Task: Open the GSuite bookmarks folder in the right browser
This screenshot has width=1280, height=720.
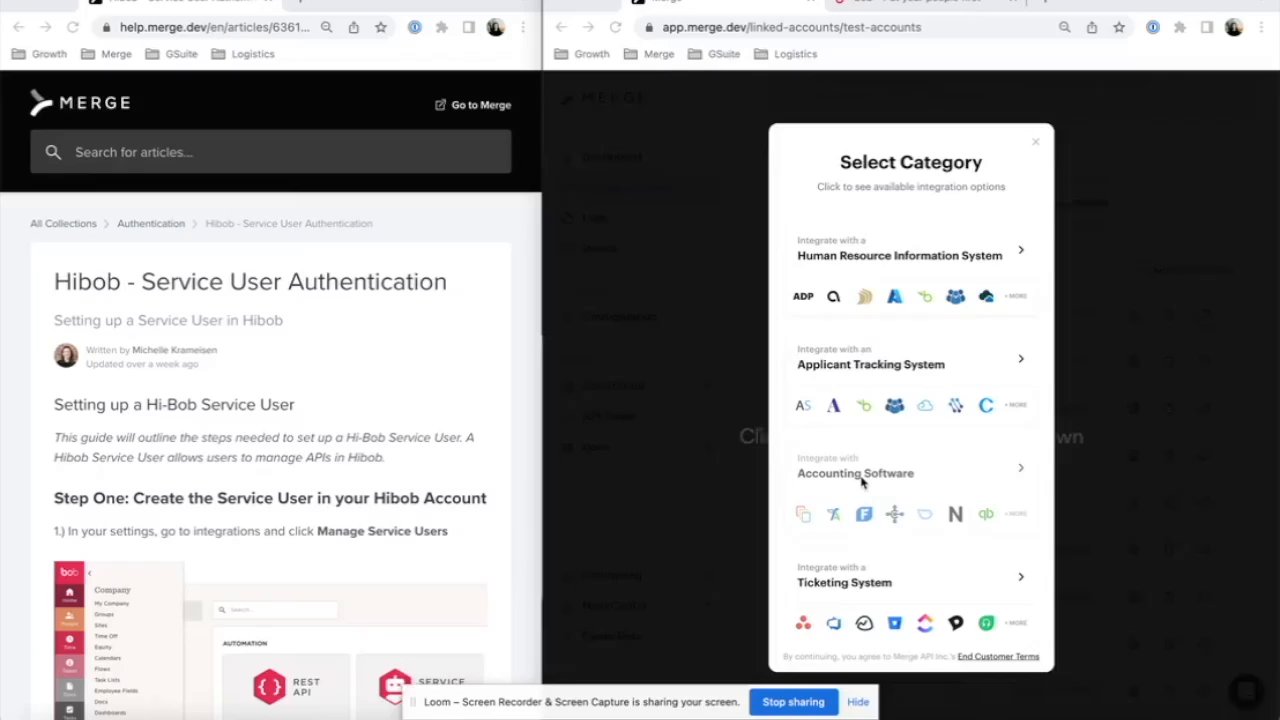Action: (714, 54)
